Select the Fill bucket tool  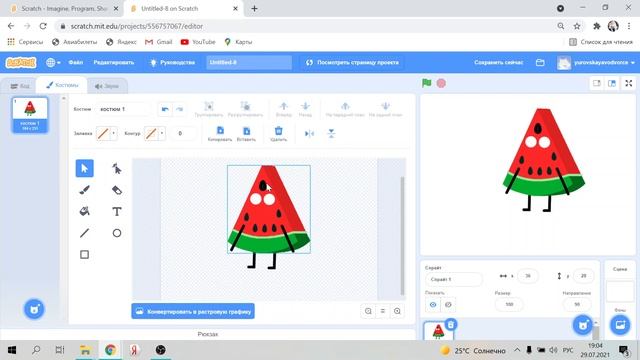(x=84, y=211)
